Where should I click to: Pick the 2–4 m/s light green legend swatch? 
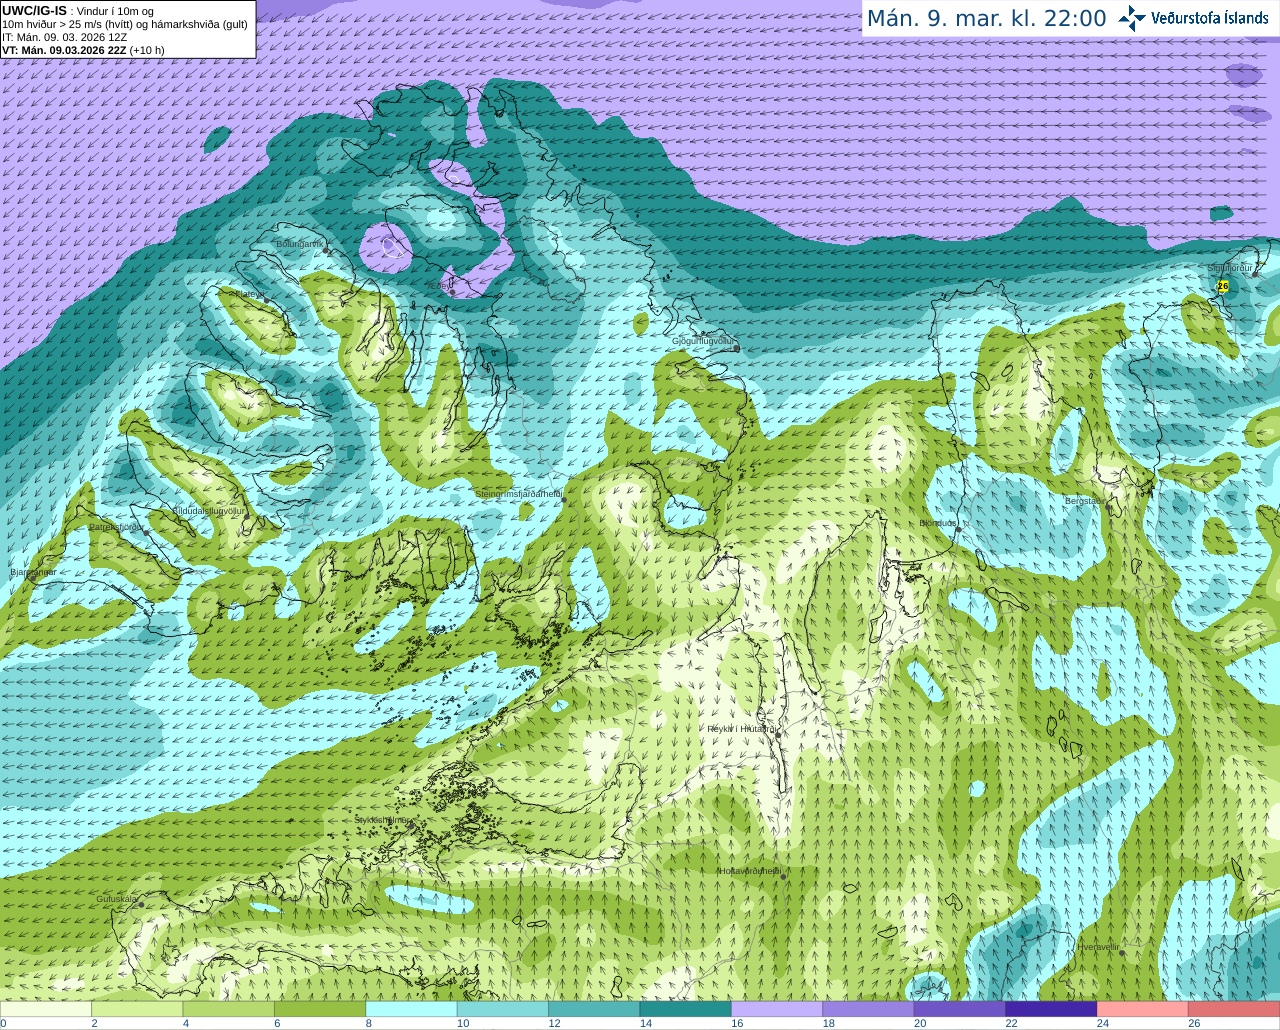tap(137, 1009)
